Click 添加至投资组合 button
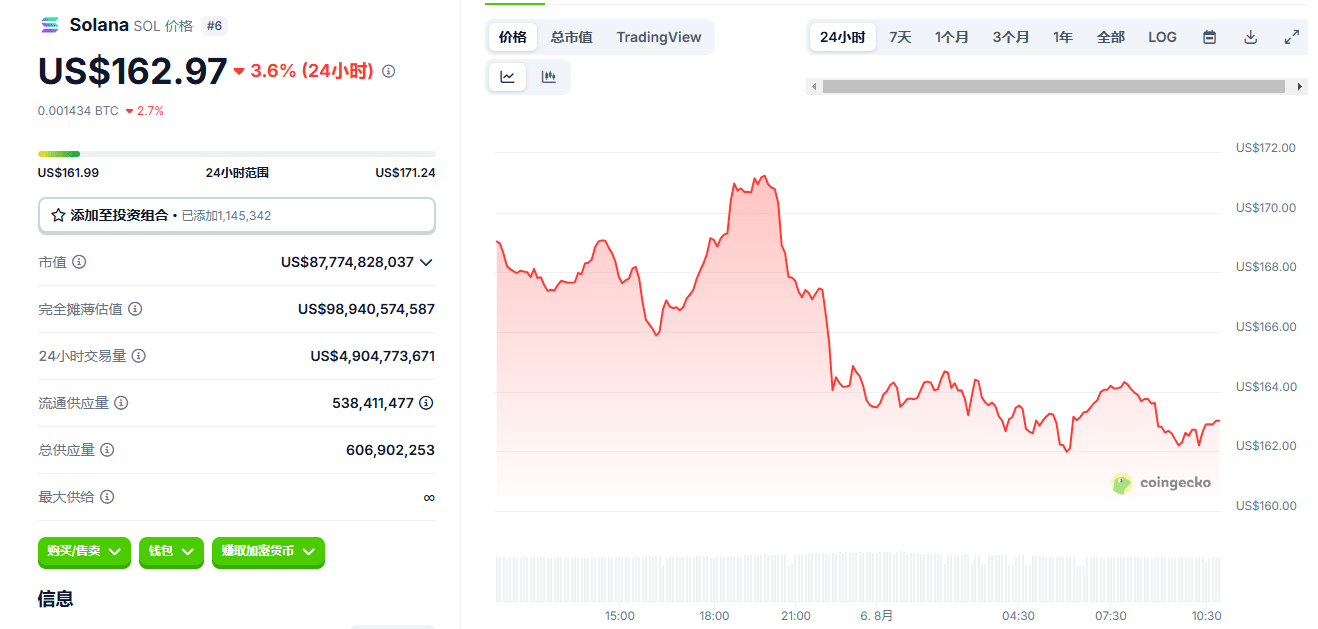This screenshot has height=629, width=1318. (237, 215)
